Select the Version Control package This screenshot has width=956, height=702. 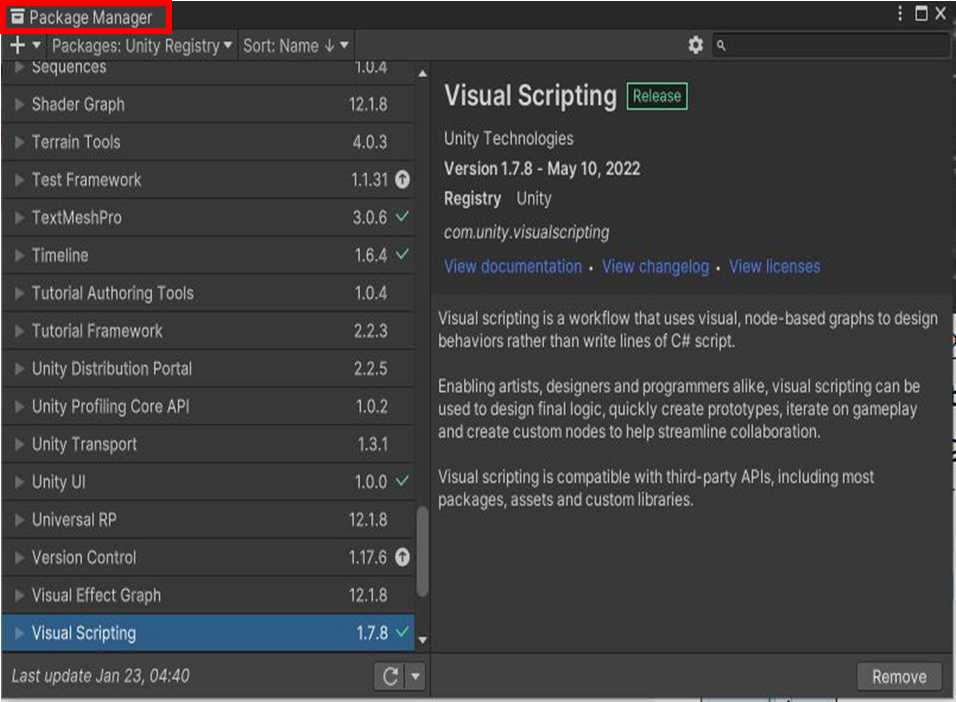tap(208, 557)
